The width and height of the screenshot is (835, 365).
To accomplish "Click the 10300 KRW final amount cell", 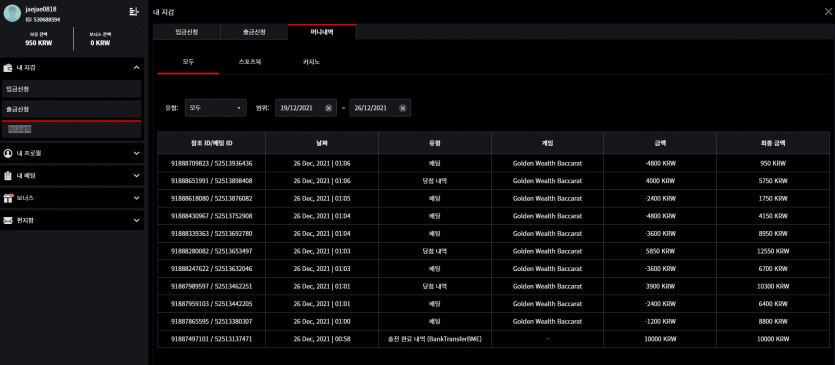I will click(x=773, y=286).
